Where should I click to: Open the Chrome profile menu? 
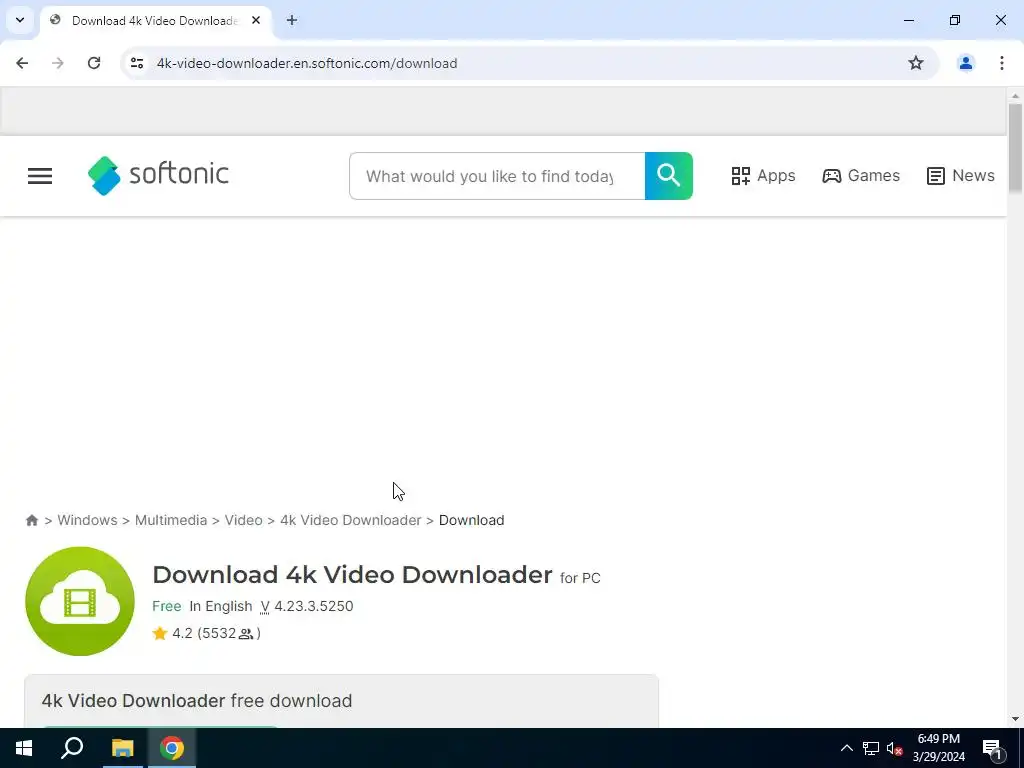coord(965,63)
